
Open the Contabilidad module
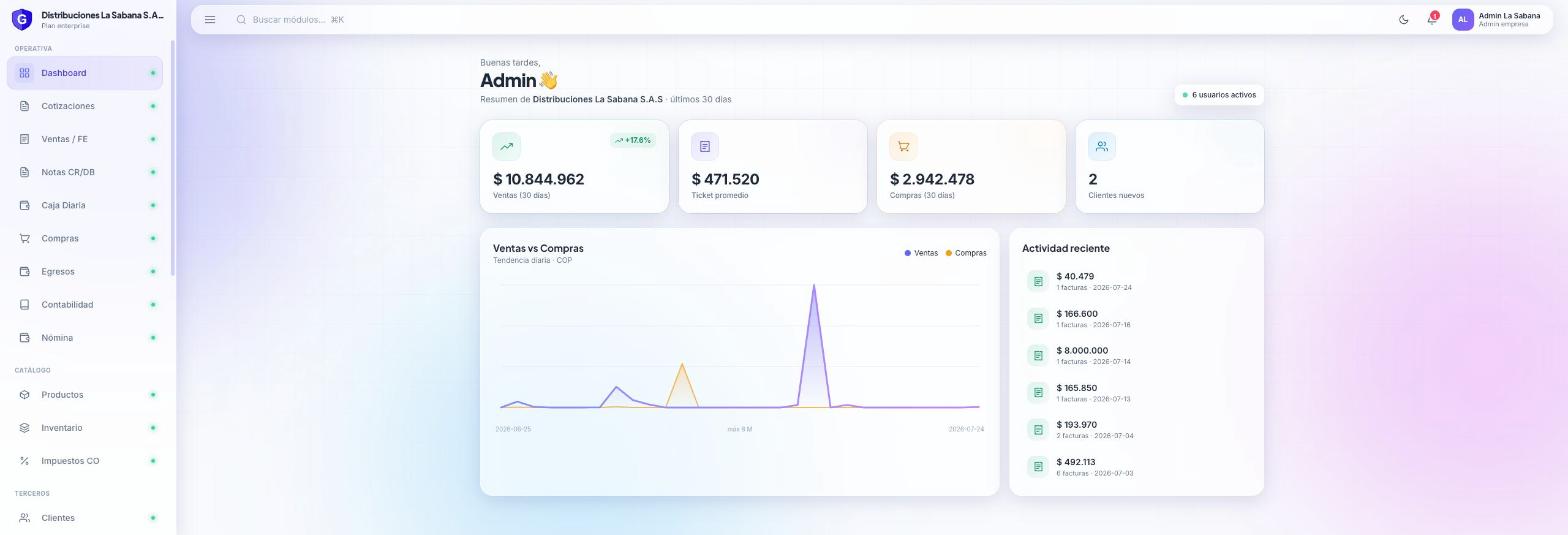tap(85, 304)
